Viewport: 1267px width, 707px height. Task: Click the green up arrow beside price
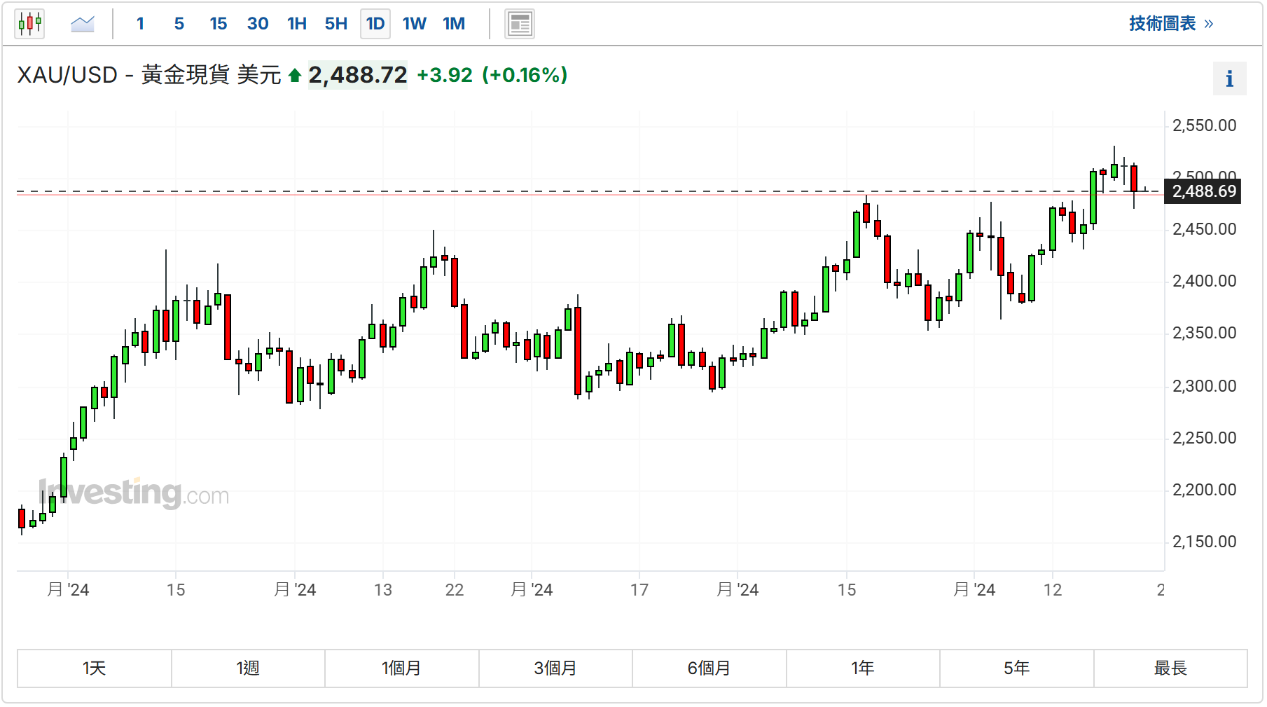294,75
